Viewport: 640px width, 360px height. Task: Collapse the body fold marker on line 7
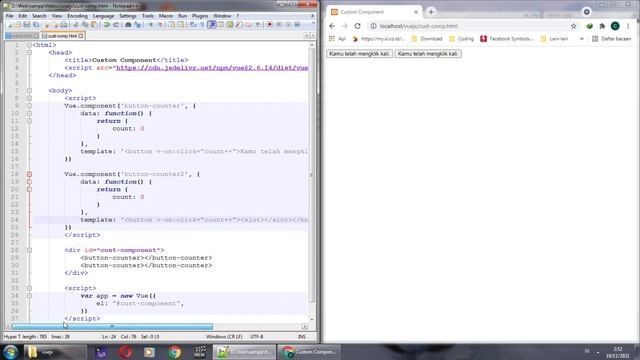(29, 91)
